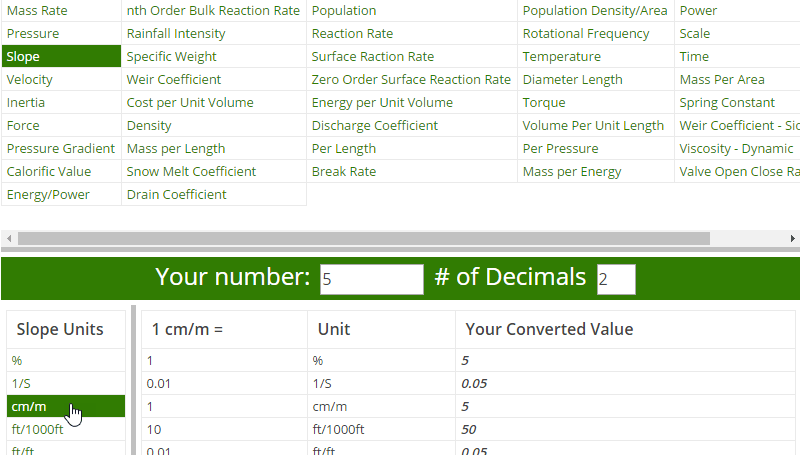
Task: Open Mass per Length category
Action: point(176,148)
